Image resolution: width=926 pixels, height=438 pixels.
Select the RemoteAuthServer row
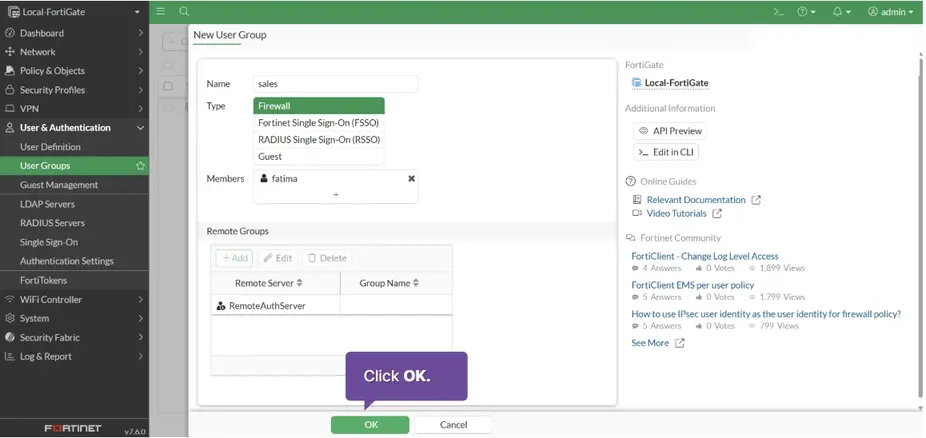(331, 305)
